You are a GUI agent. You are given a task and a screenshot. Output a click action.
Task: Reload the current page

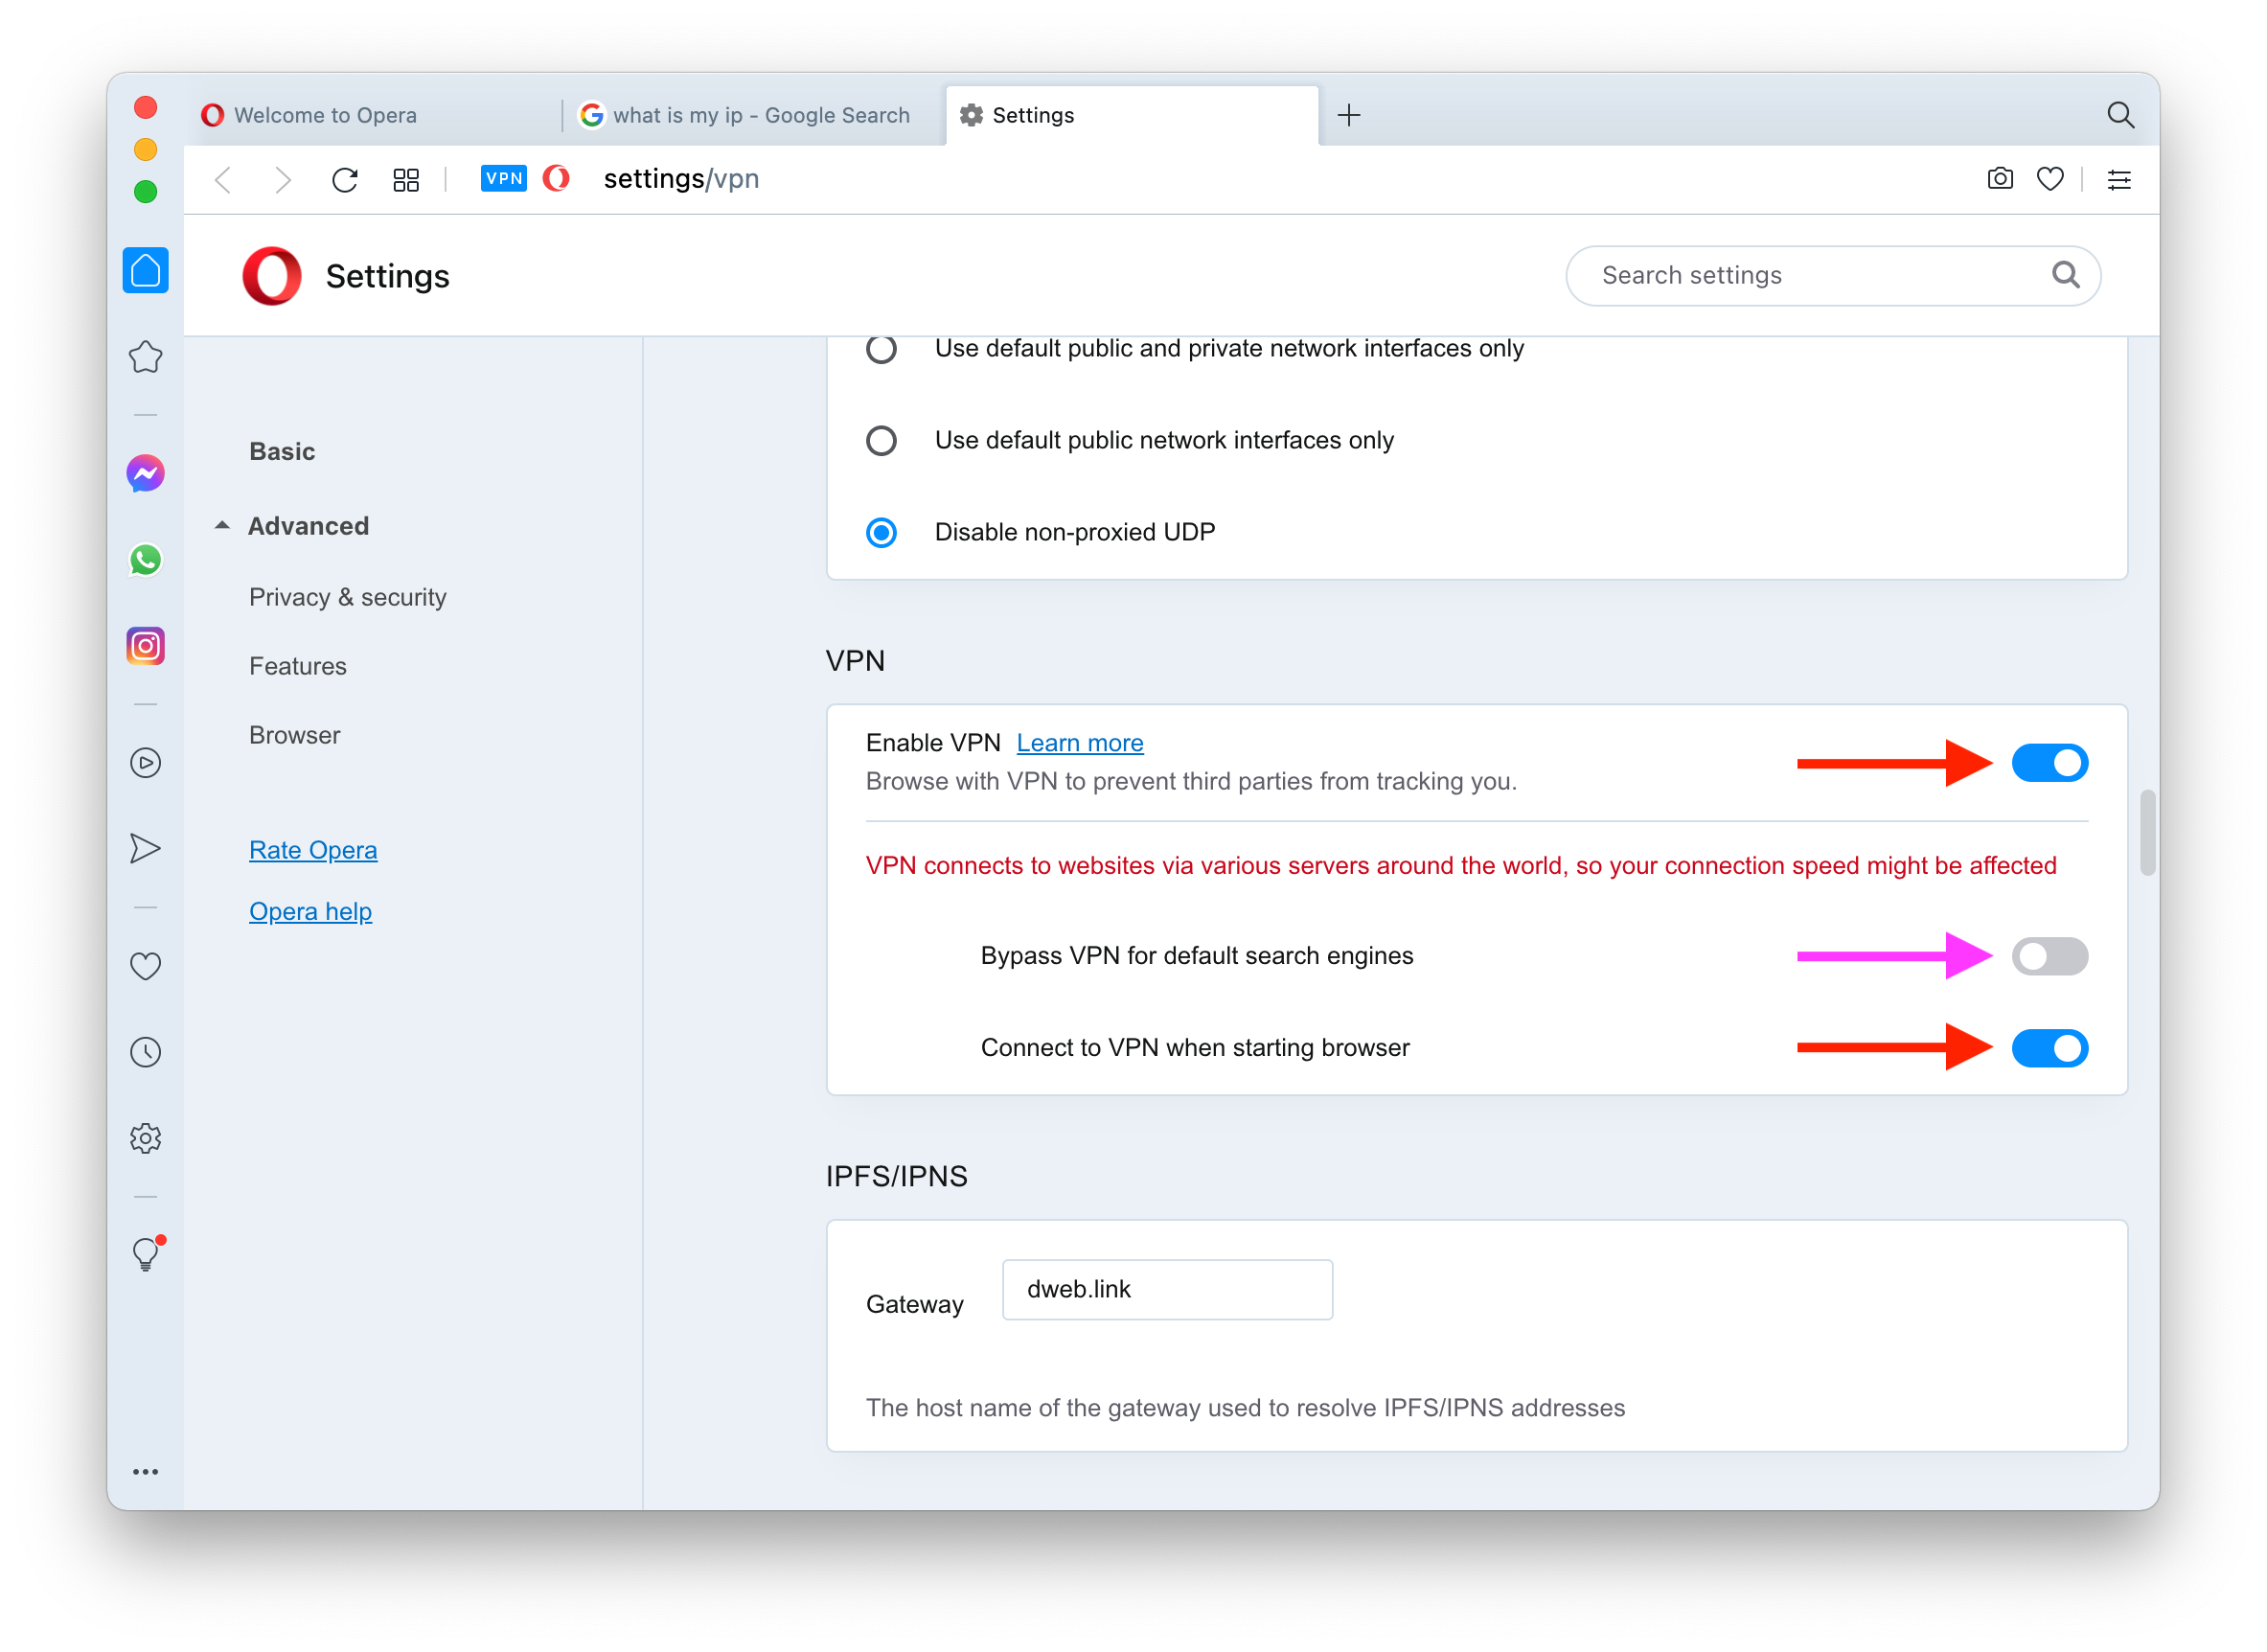345,180
